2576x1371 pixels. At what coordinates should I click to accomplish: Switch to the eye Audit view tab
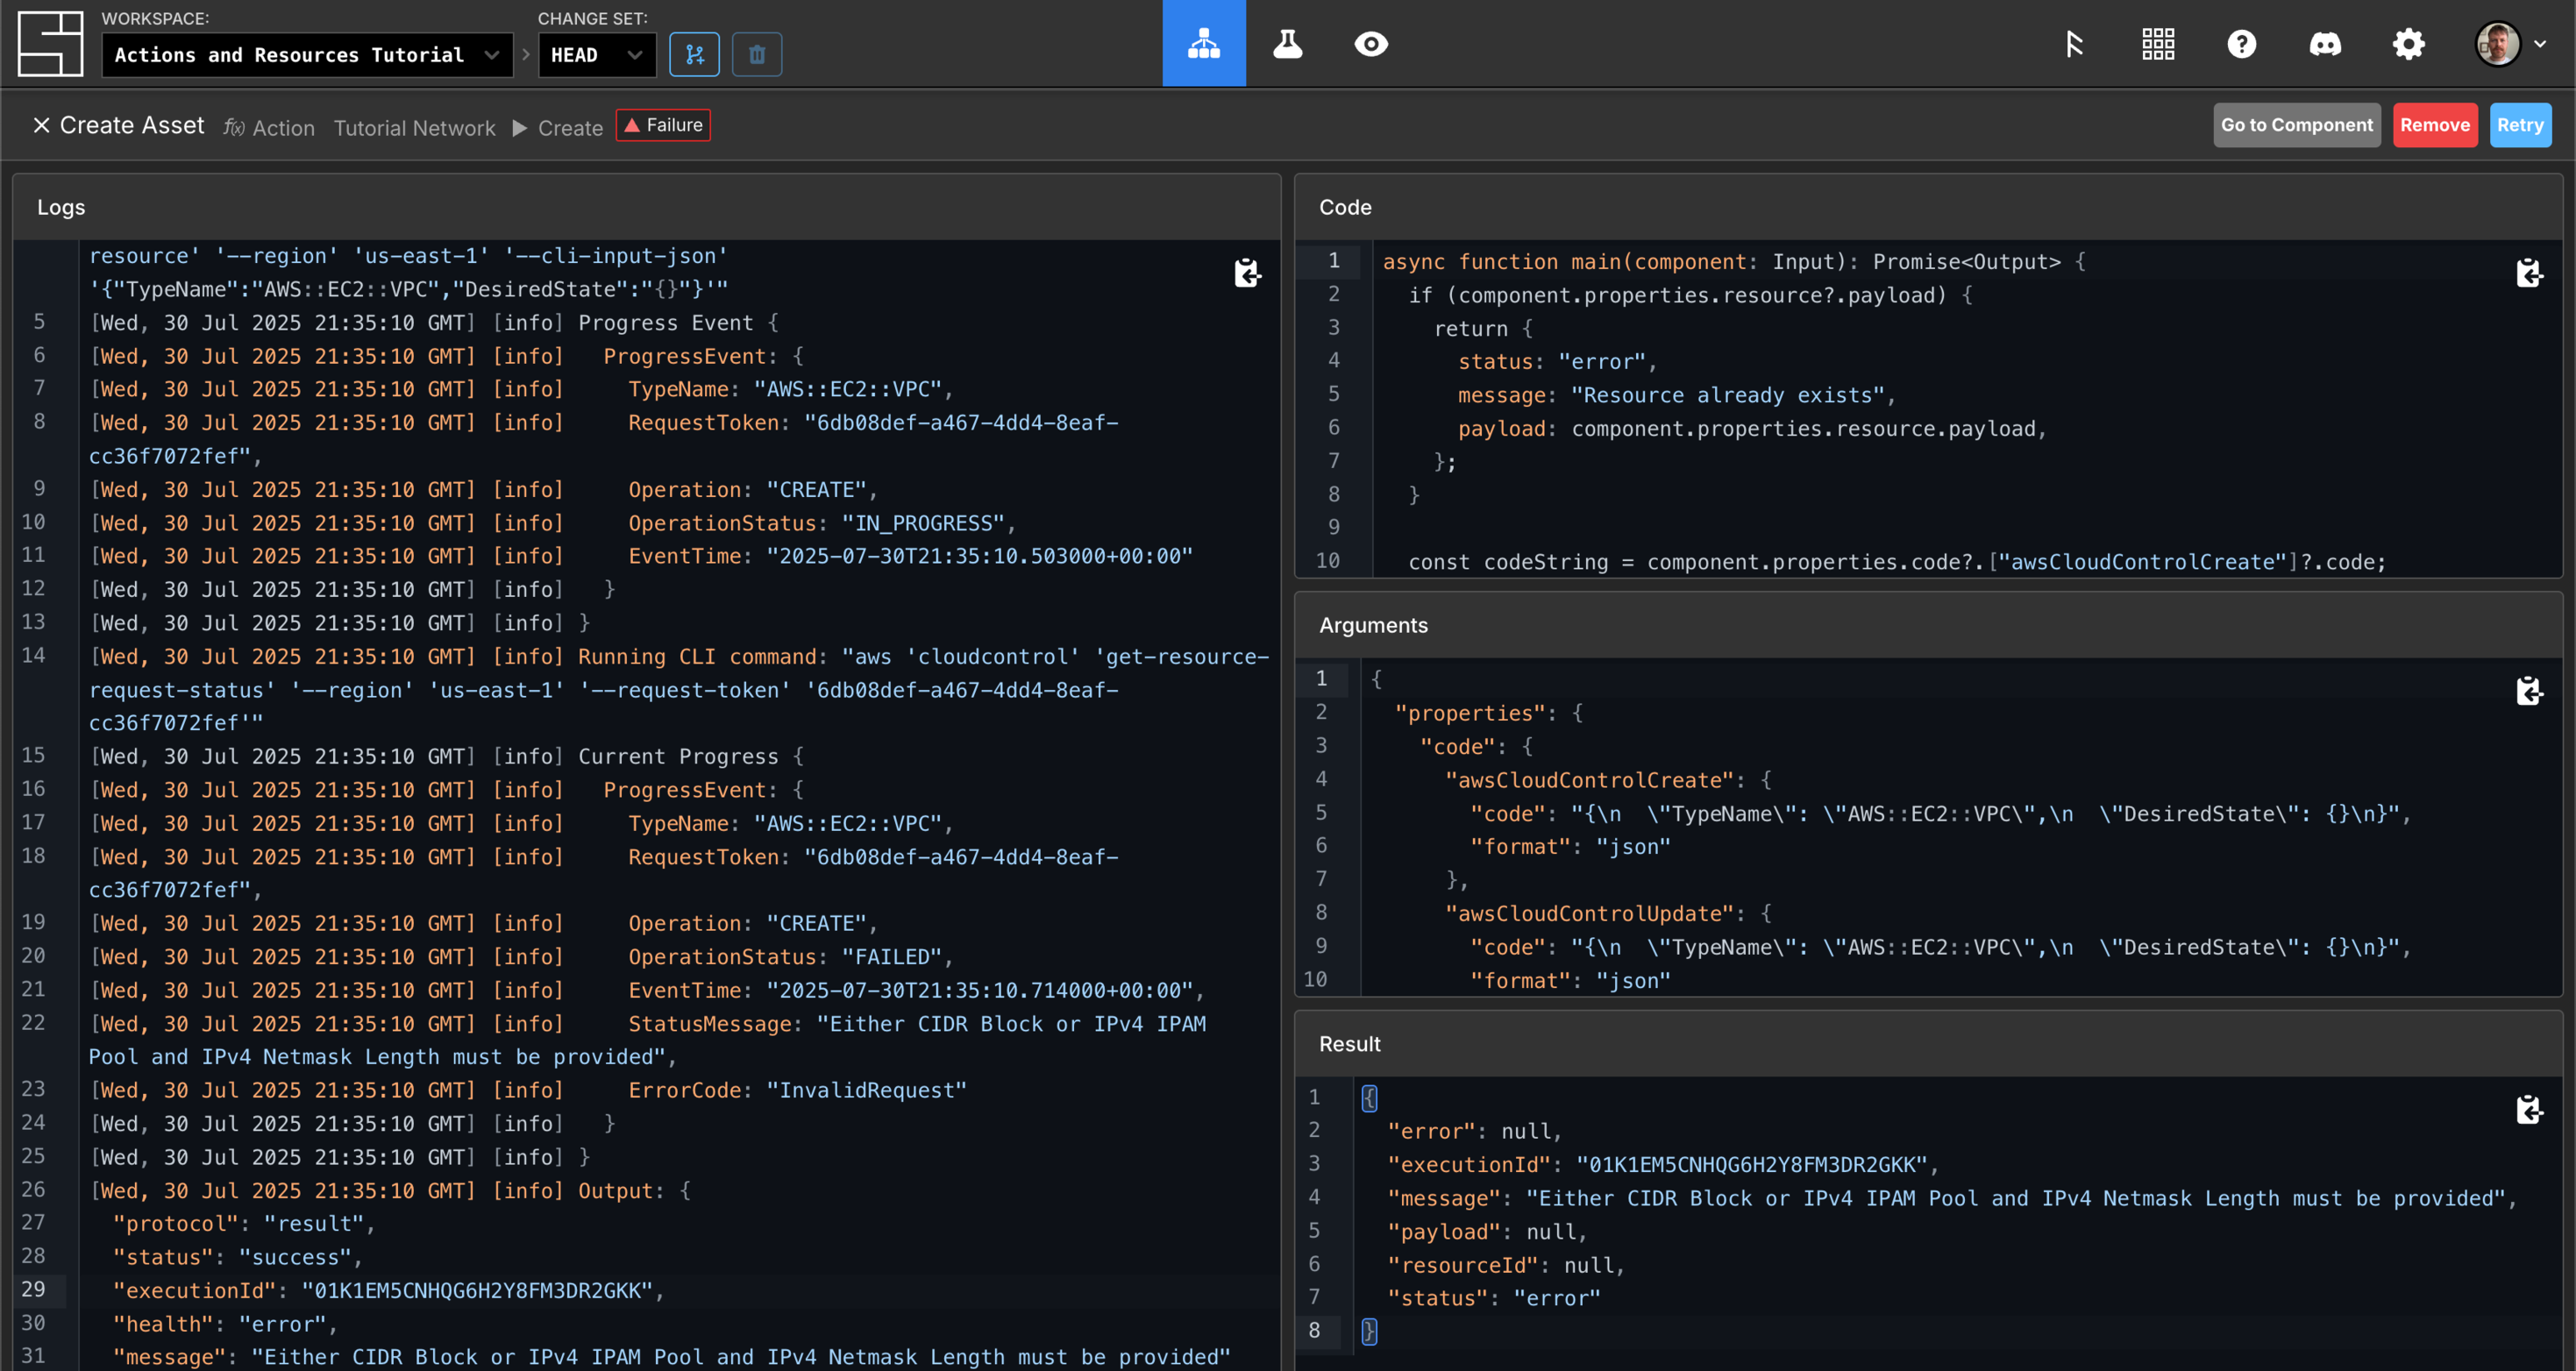[1371, 43]
